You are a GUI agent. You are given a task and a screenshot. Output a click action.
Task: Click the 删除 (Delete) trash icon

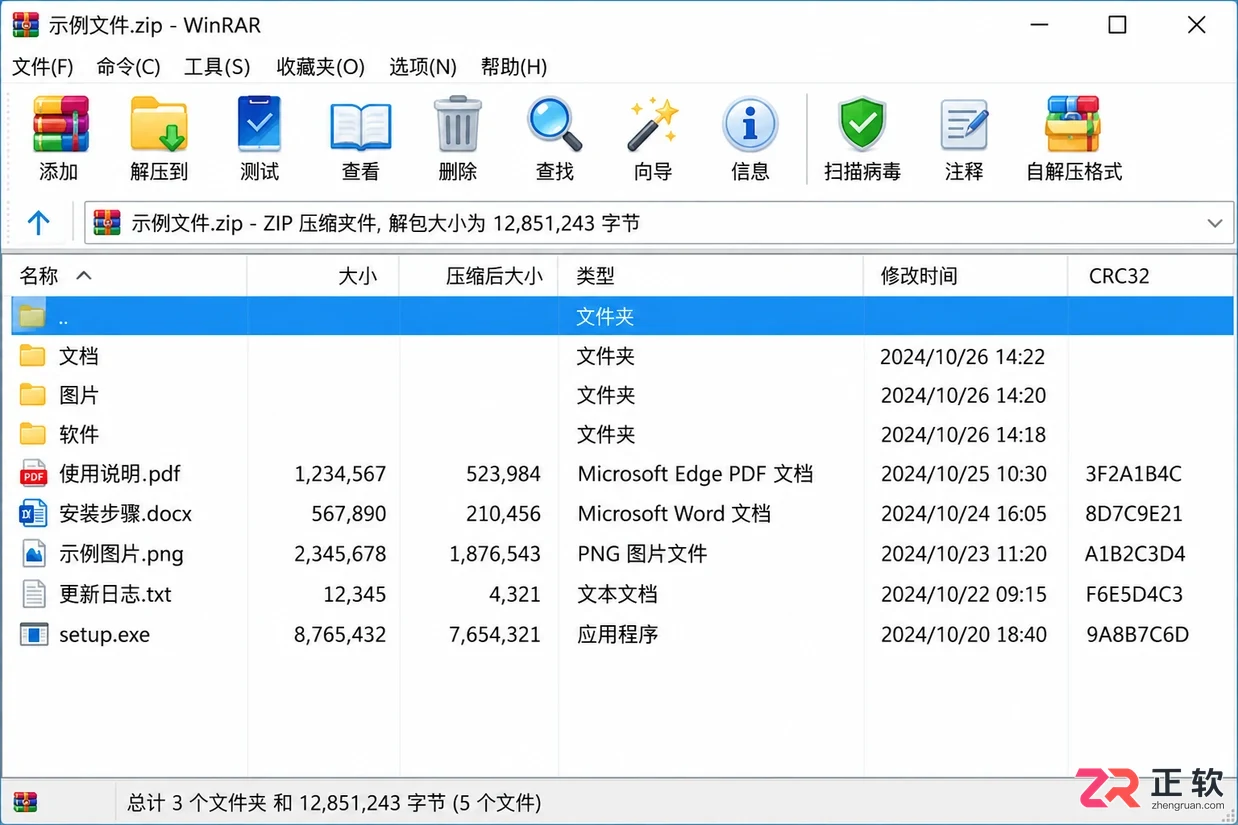457,125
